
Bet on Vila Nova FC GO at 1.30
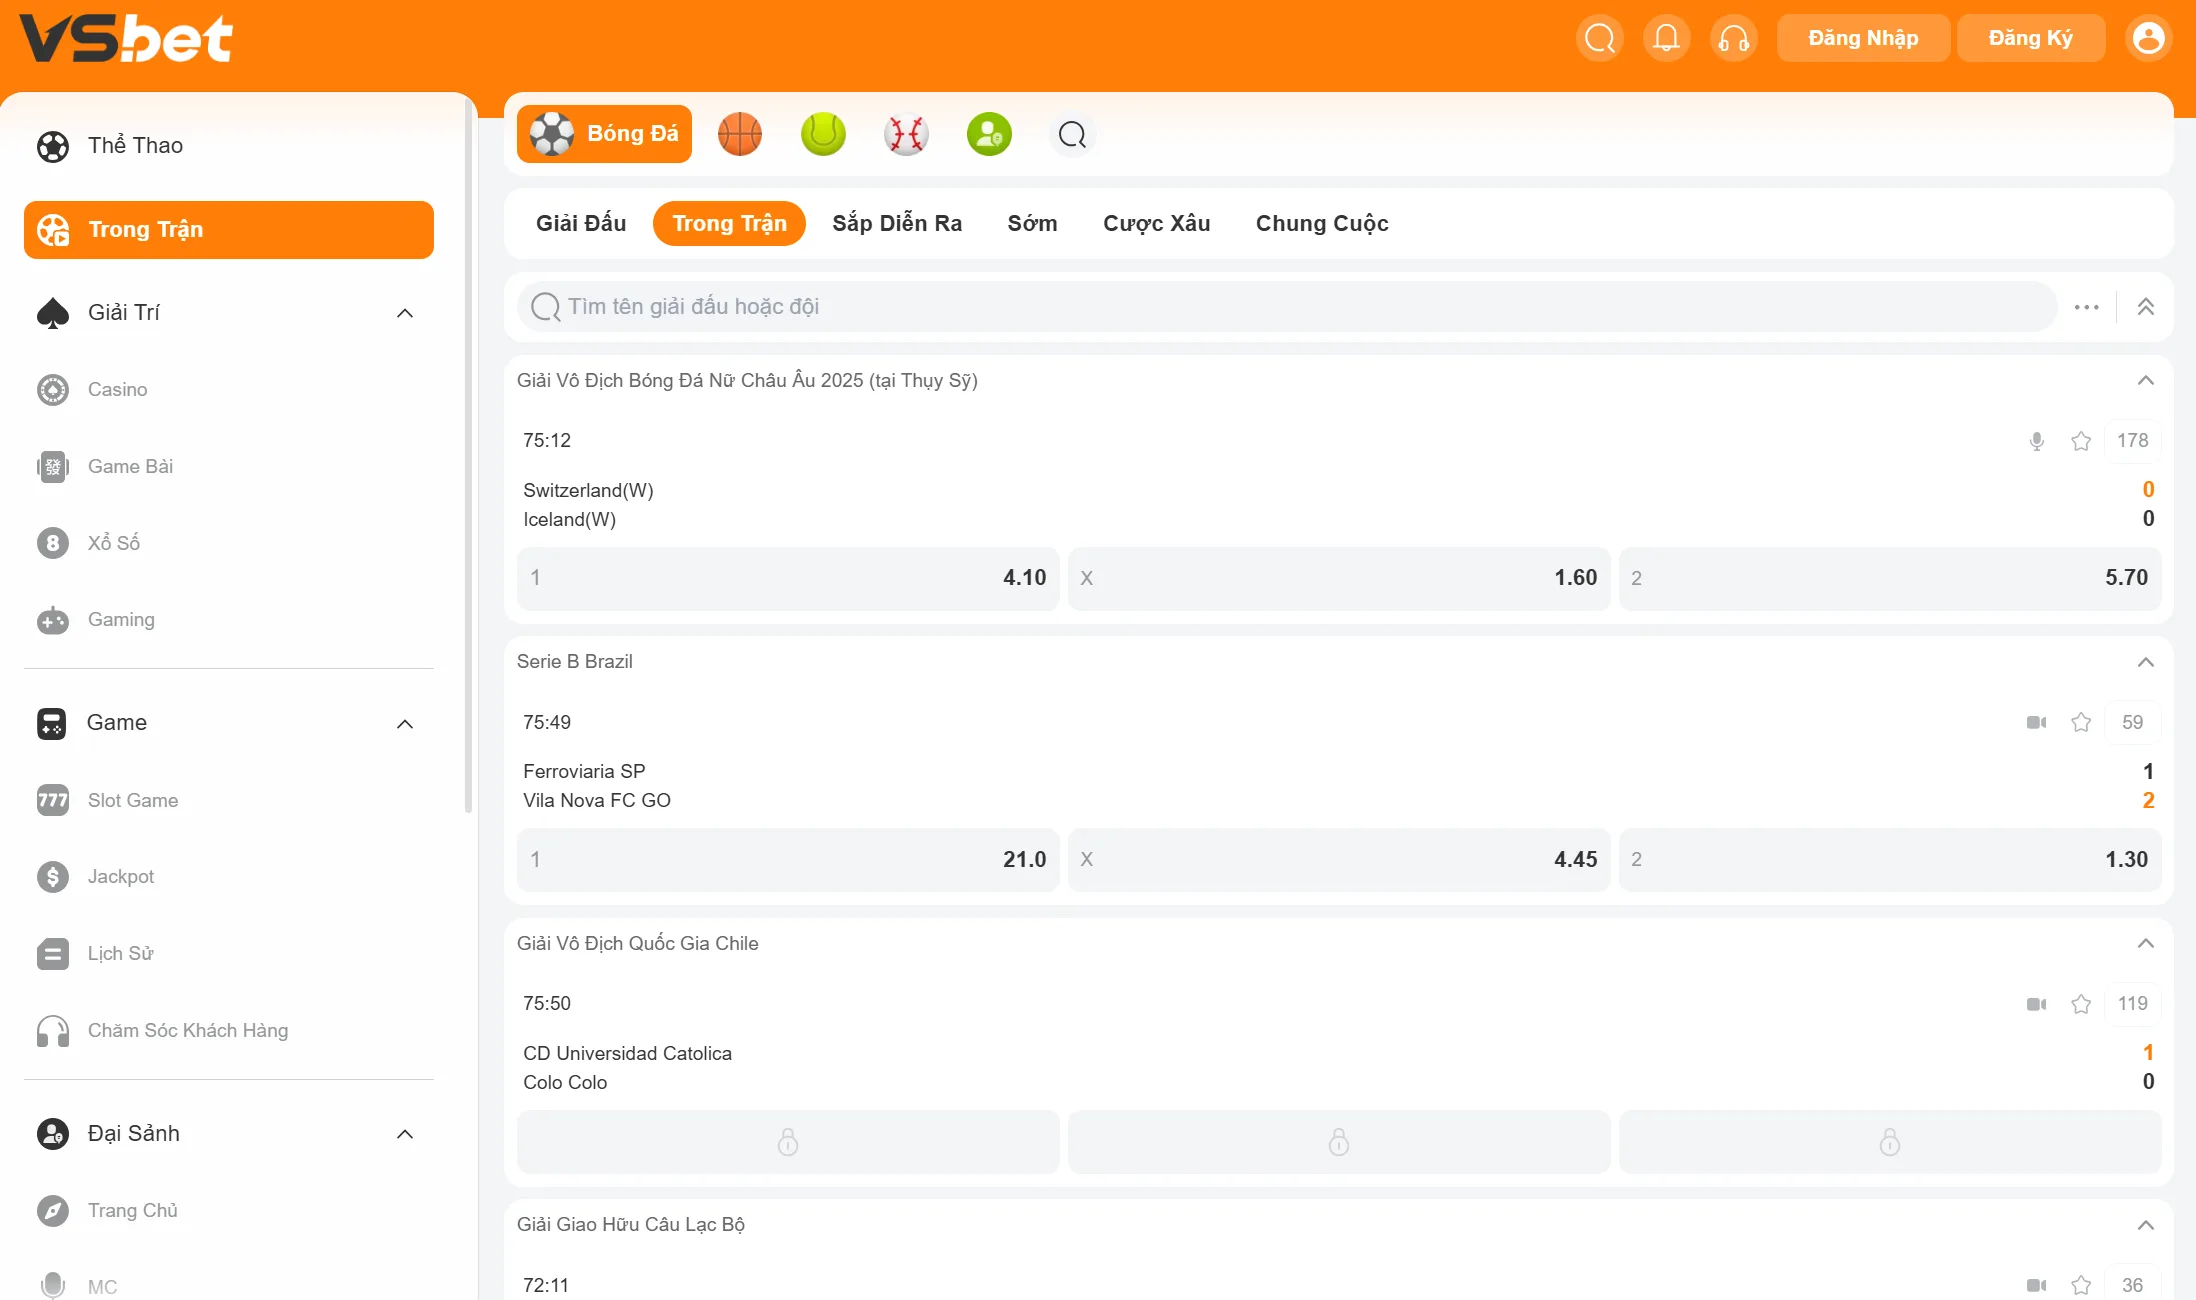pyautogui.click(x=1889, y=860)
